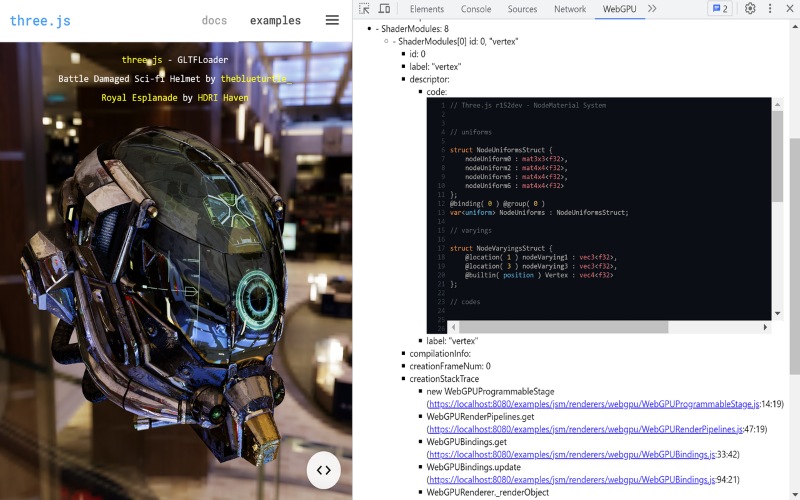This screenshot has width=800, height=500.
Task: Select the compilationInfo: row
Action: pyautogui.click(x=440, y=353)
